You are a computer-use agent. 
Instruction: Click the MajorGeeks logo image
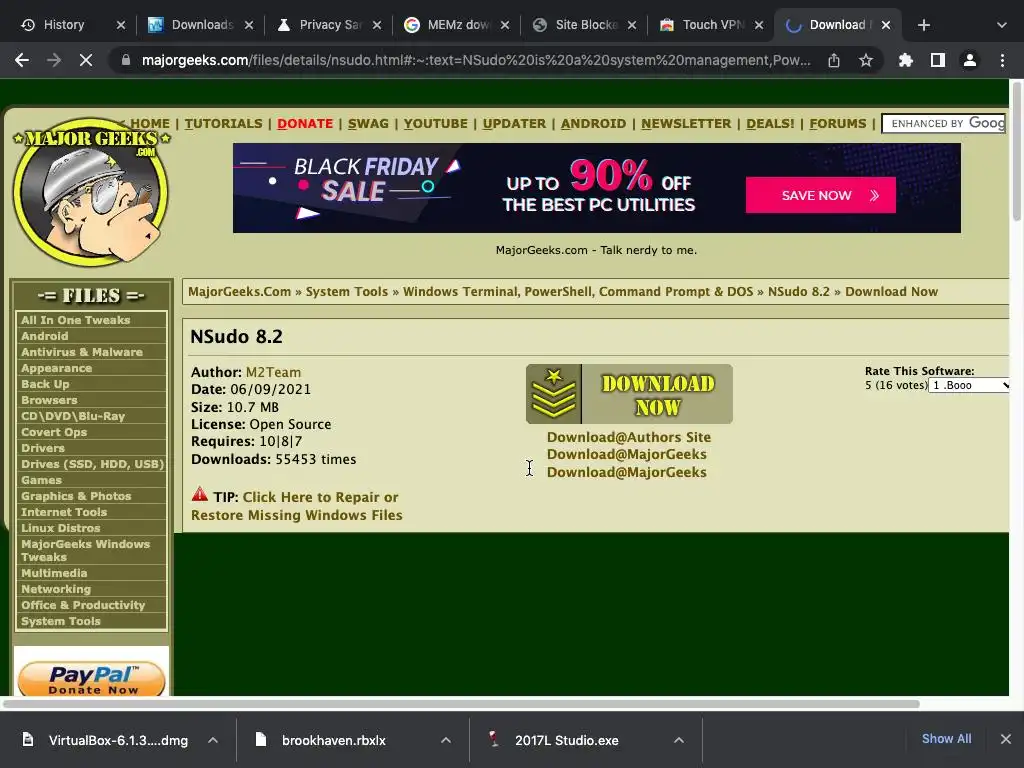91,192
